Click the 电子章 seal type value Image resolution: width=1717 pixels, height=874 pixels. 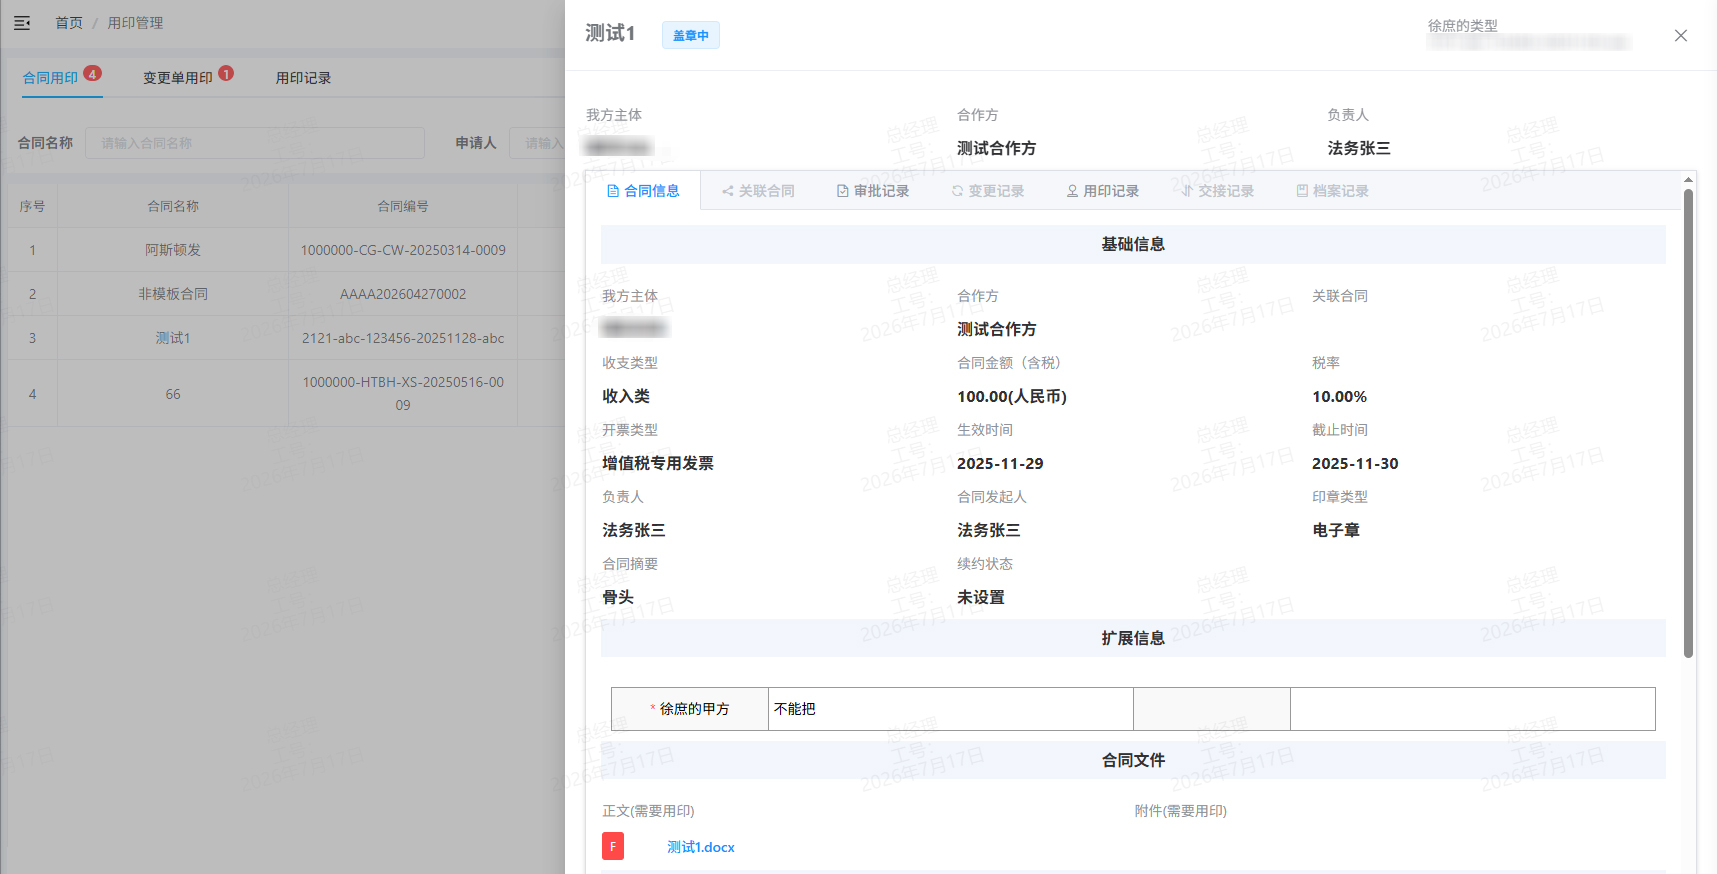(x=1336, y=530)
